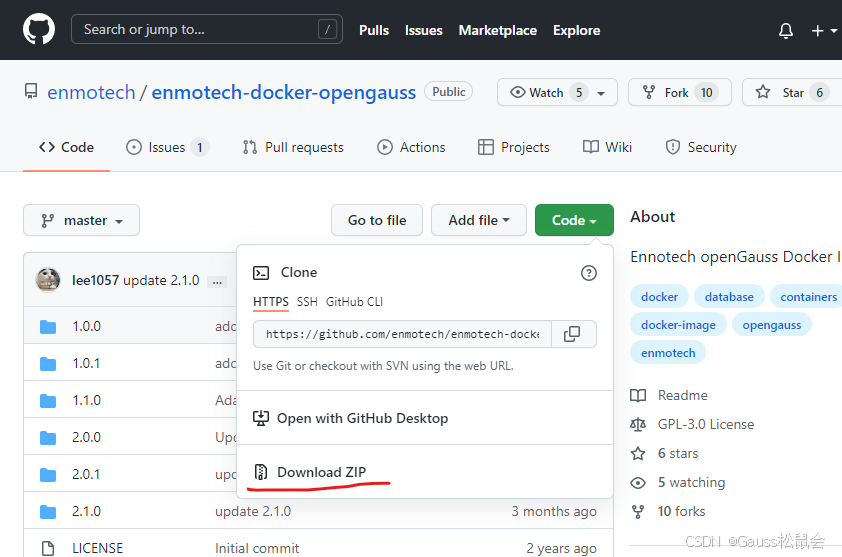Open the Pull requests tab

coord(293,147)
